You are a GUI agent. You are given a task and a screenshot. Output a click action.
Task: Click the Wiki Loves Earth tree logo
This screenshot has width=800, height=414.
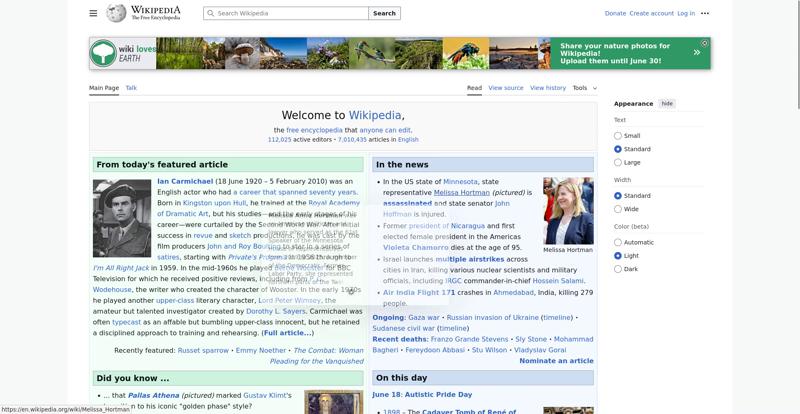(x=104, y=53)
